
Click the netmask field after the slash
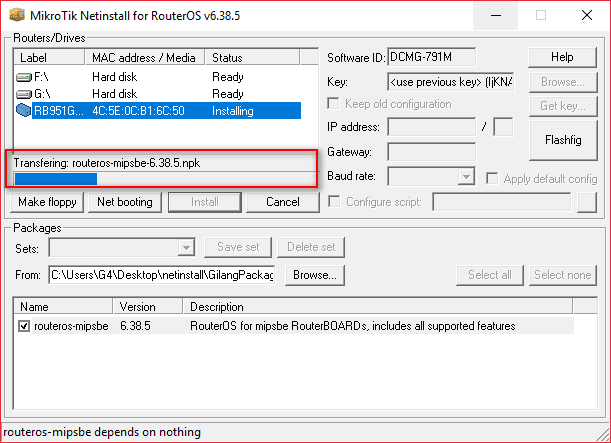coord(503,127)
